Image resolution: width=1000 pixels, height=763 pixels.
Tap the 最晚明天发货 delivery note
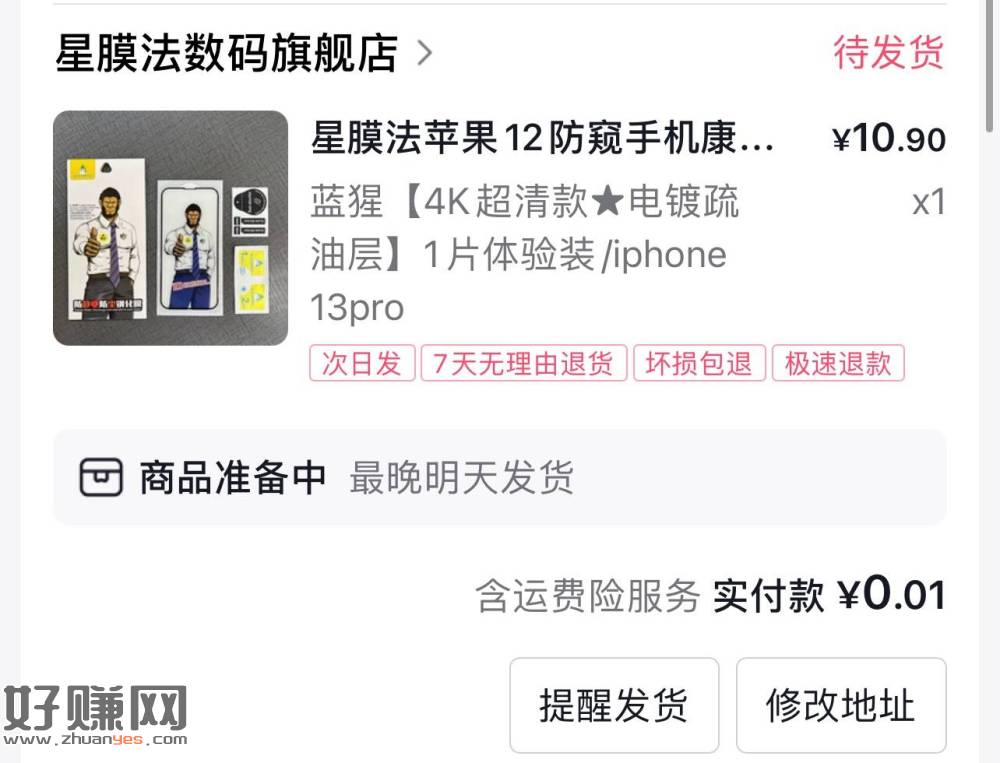462,477
